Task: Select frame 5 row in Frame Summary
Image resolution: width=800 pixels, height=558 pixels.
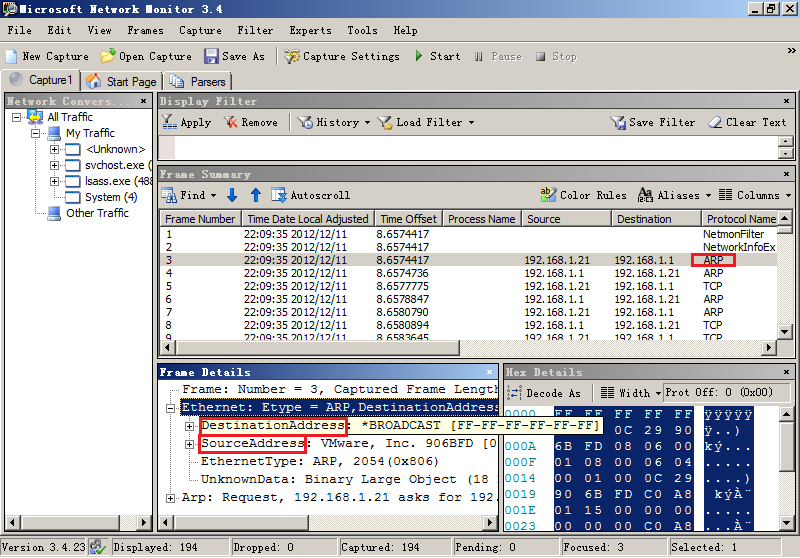Action: point(468,286)
